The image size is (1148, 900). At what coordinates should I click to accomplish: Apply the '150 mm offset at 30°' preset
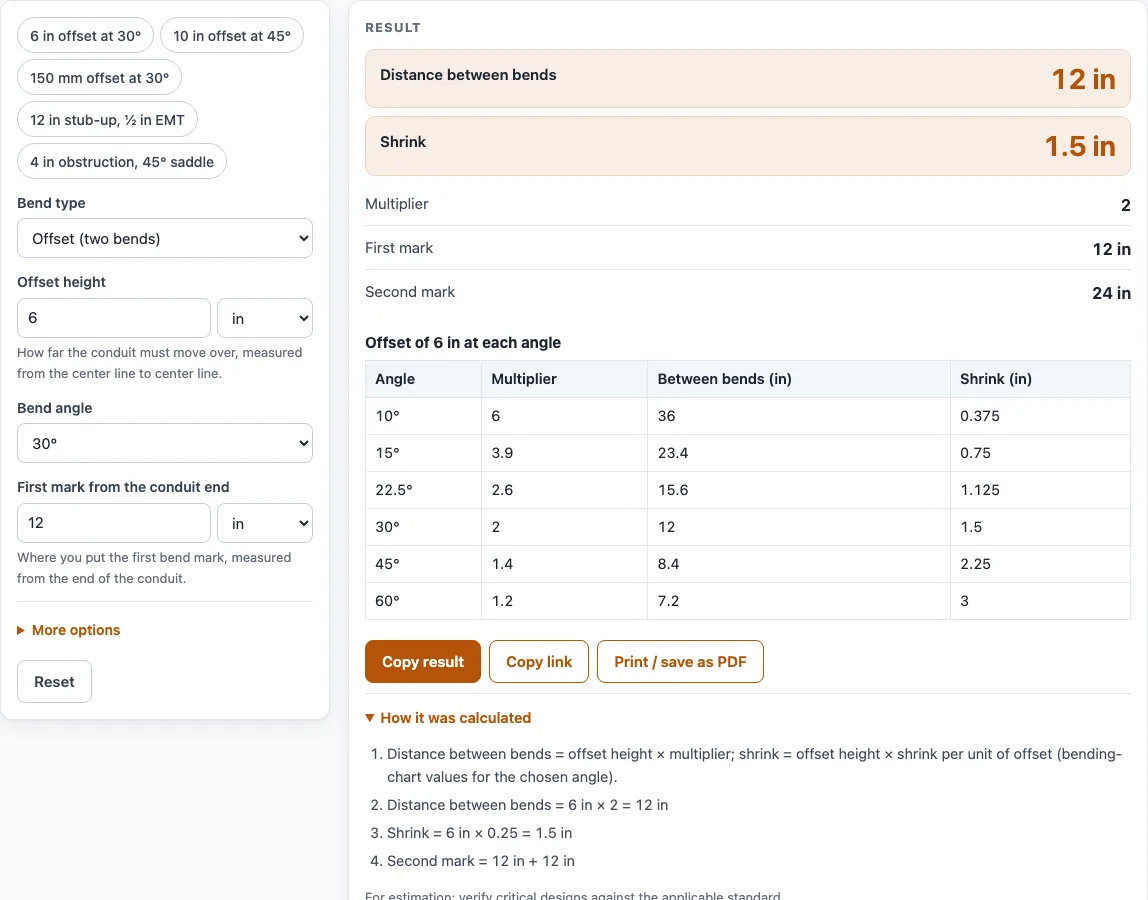coord(100,78)
